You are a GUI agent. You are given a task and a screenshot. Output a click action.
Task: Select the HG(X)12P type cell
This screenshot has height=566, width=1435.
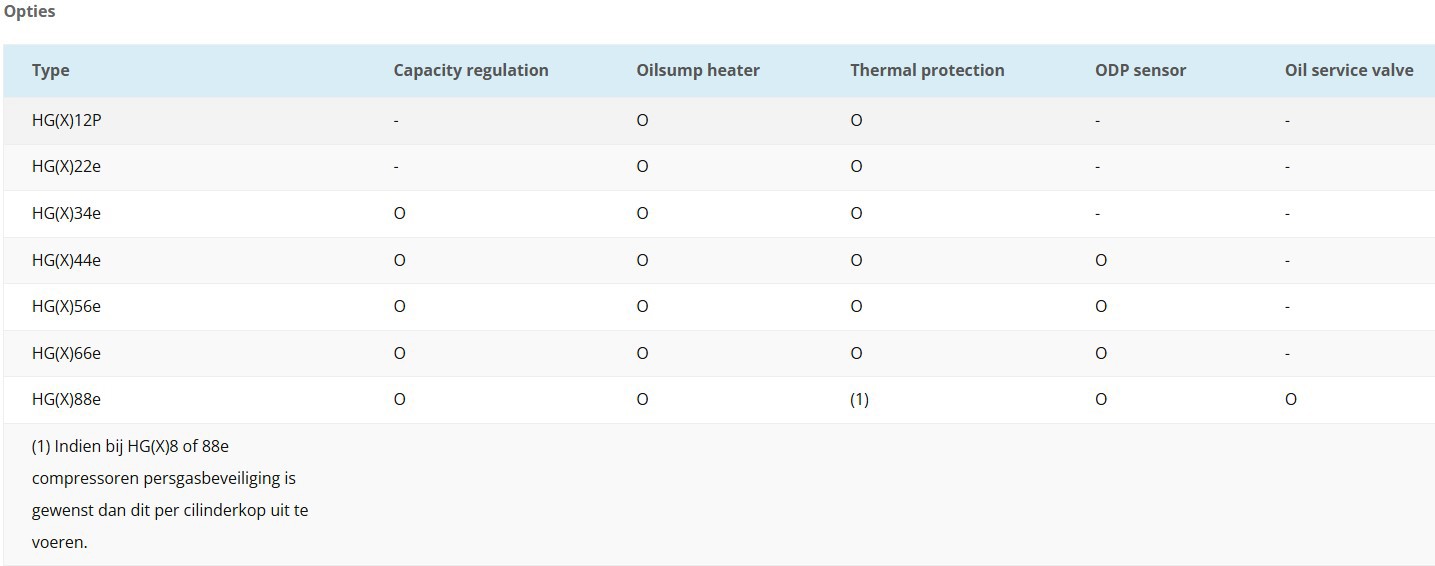coord(66,120)
